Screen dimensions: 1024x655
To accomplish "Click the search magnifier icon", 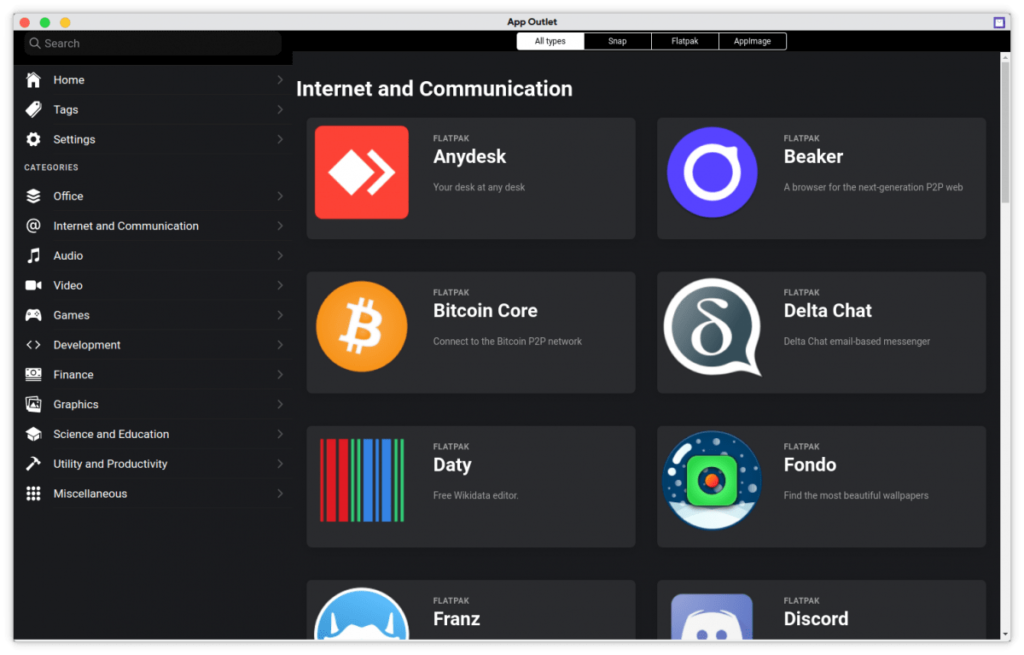I will point(35,43).
